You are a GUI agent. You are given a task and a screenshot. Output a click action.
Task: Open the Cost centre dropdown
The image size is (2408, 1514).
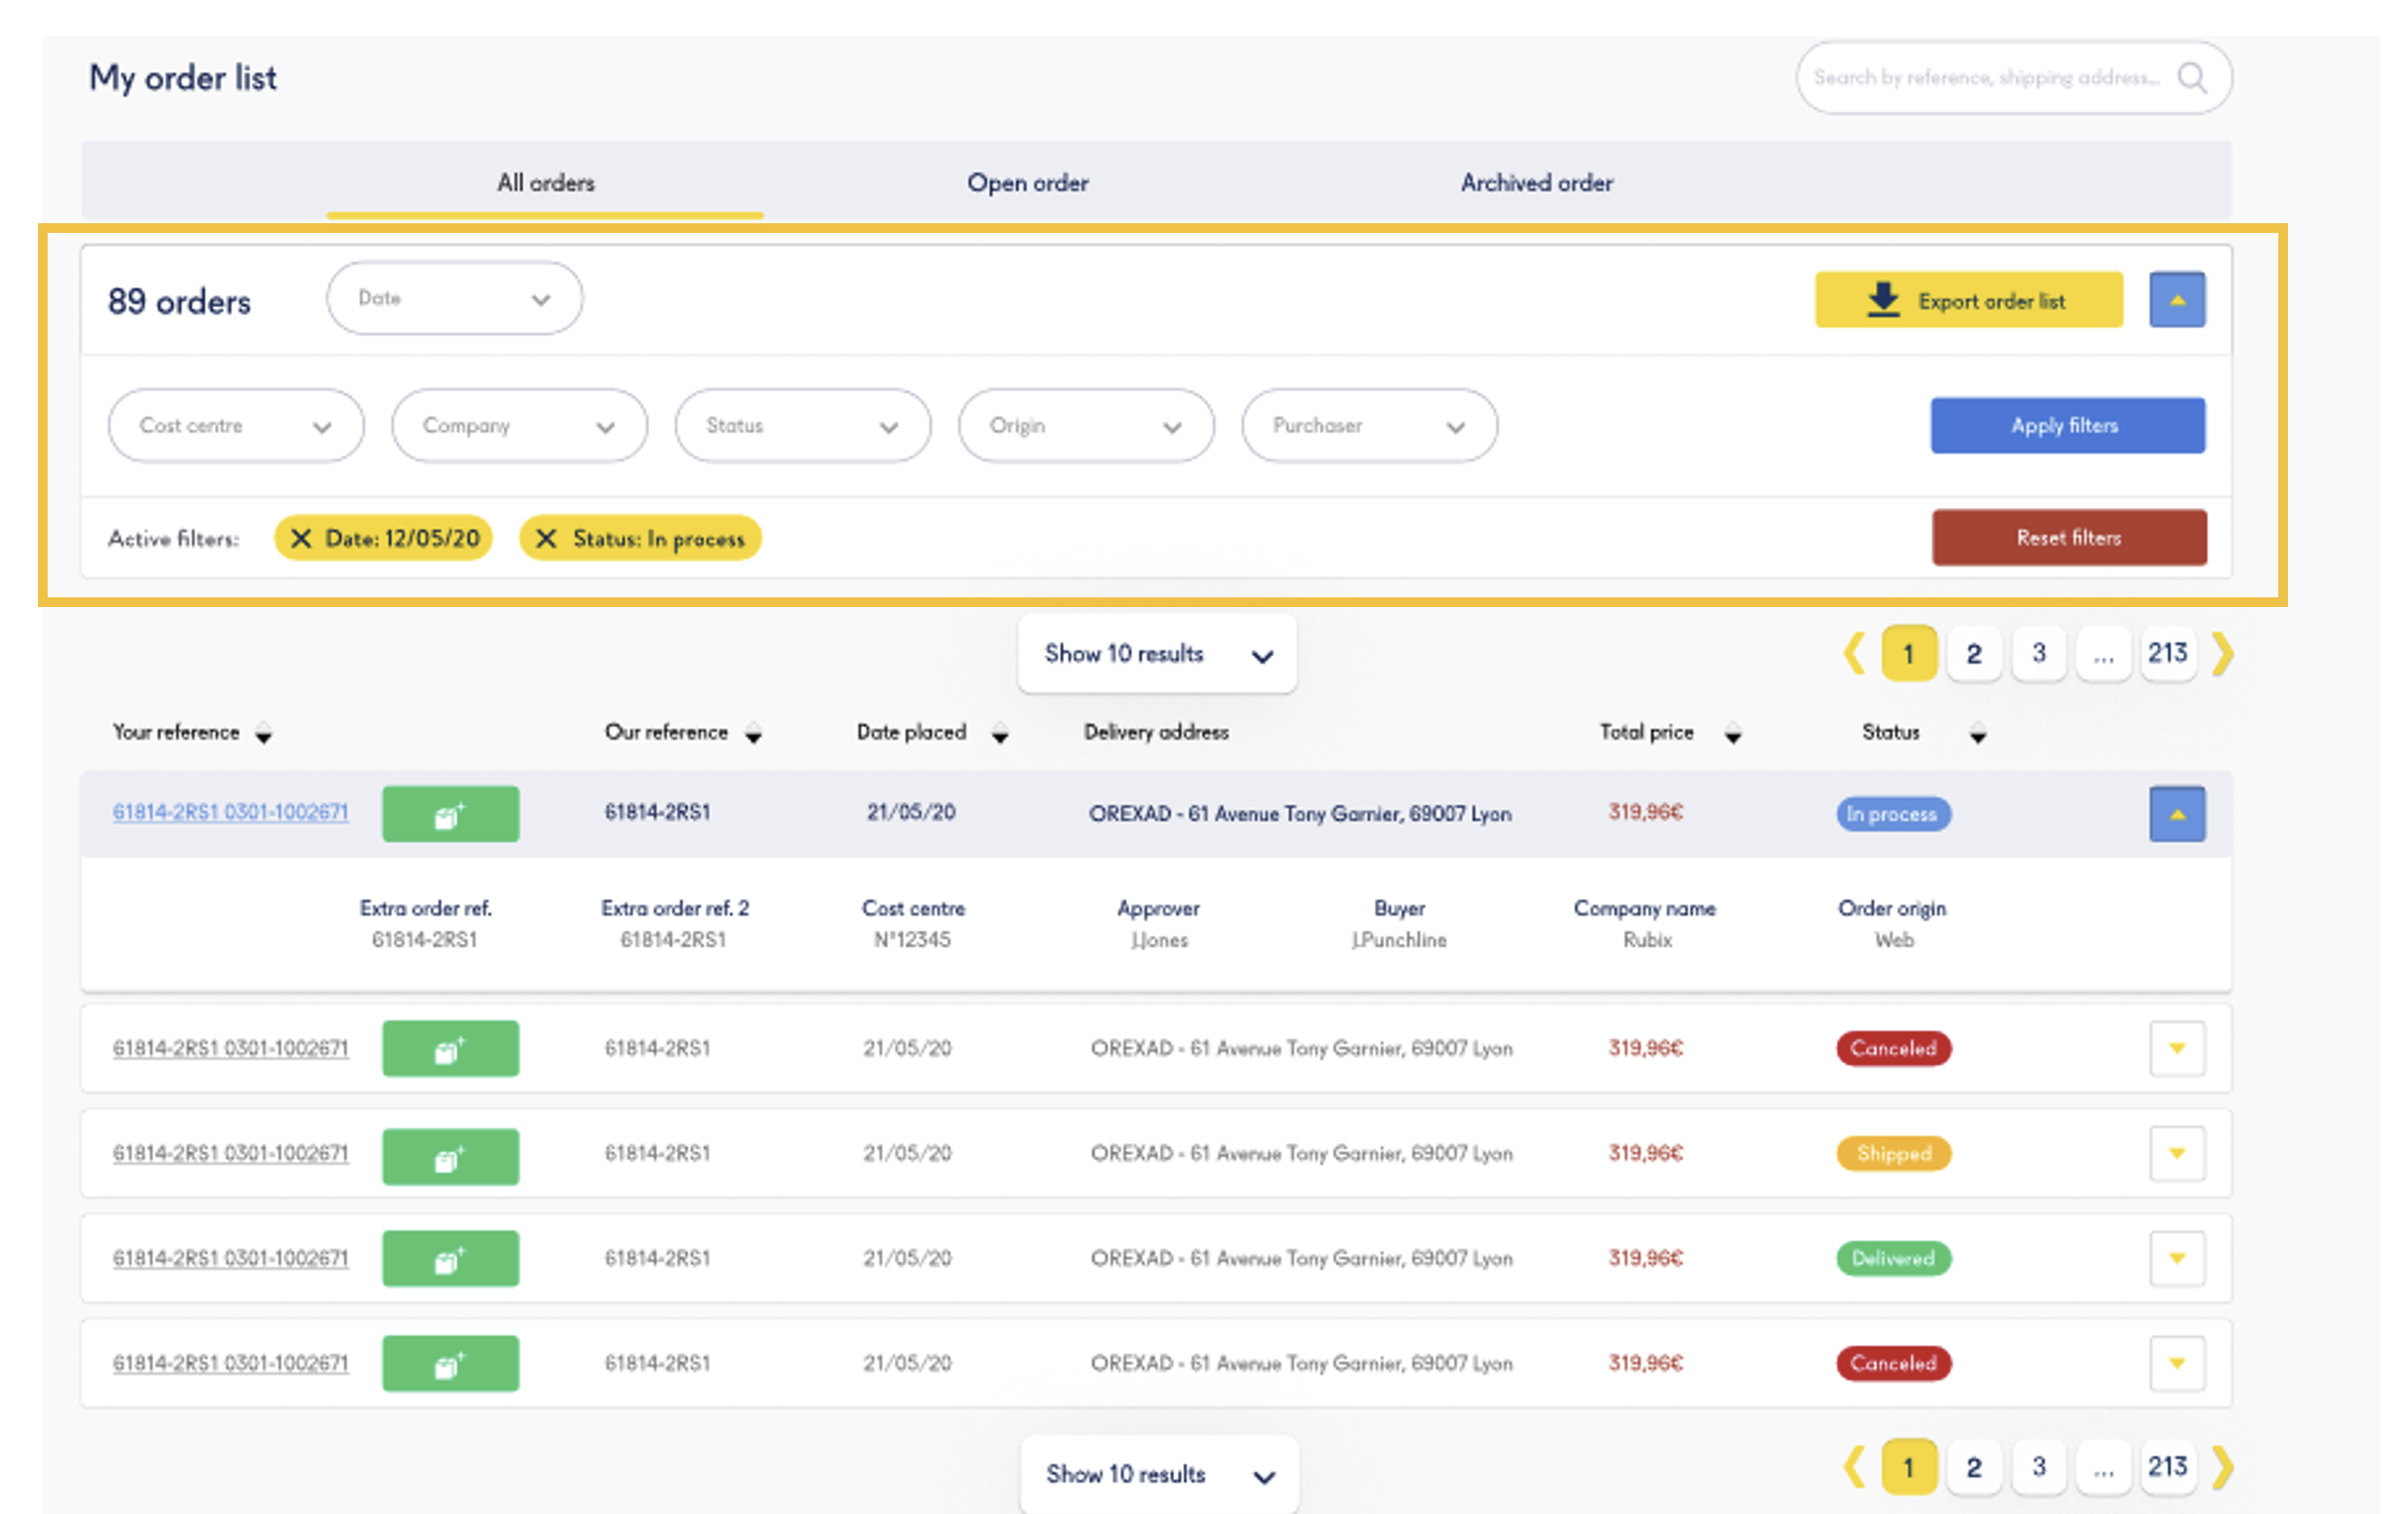point(236,426)
